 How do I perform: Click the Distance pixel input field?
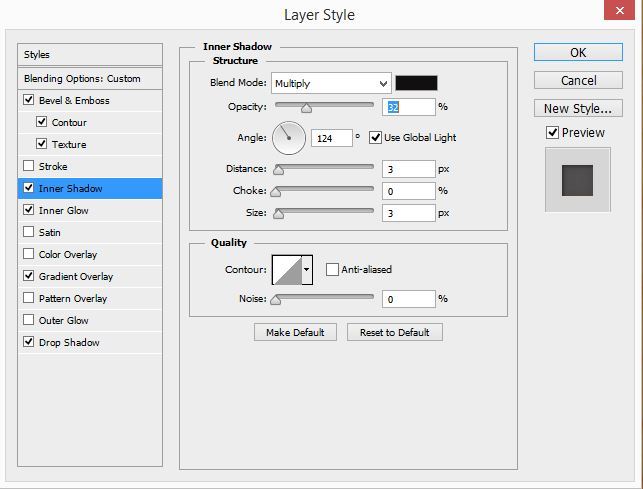408,169
